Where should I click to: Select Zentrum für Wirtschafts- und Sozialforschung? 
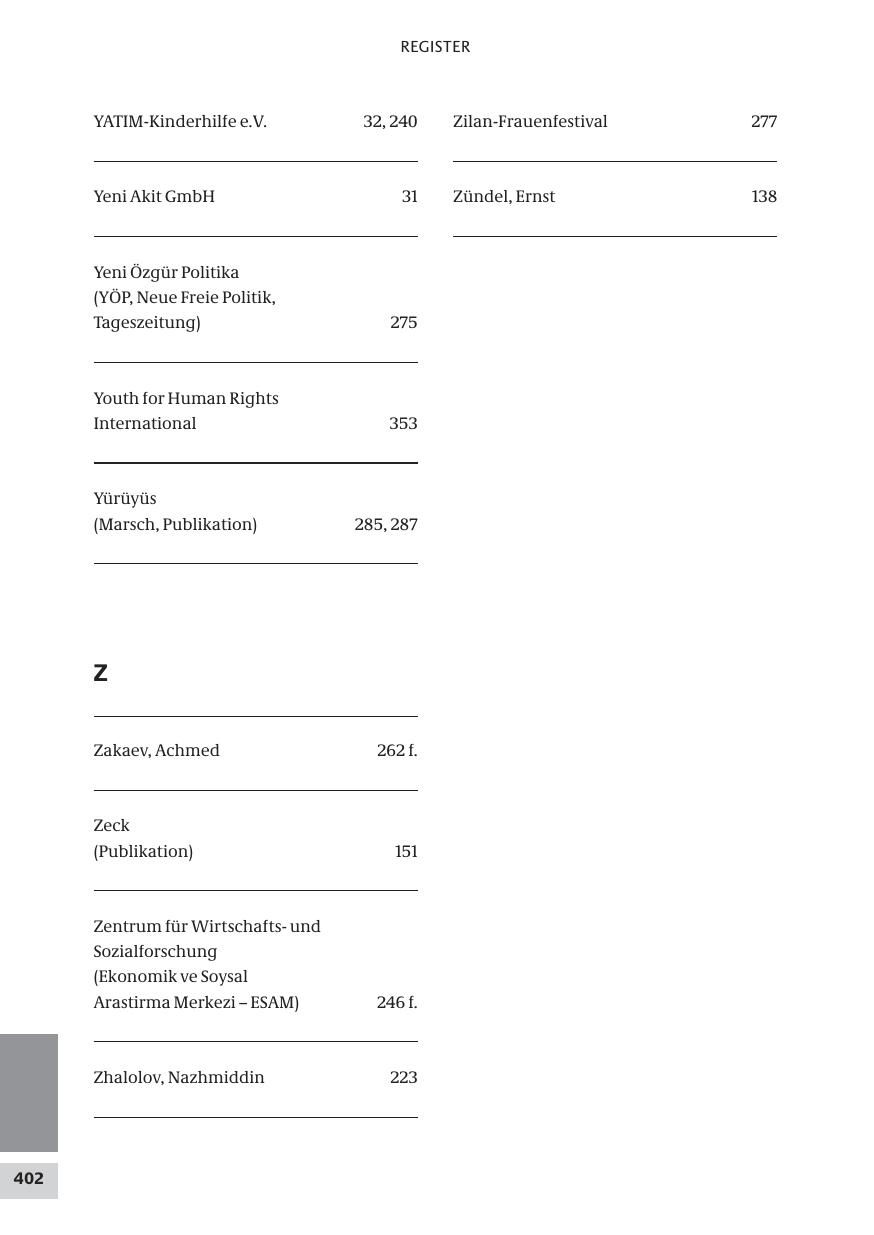coord(207,927)
